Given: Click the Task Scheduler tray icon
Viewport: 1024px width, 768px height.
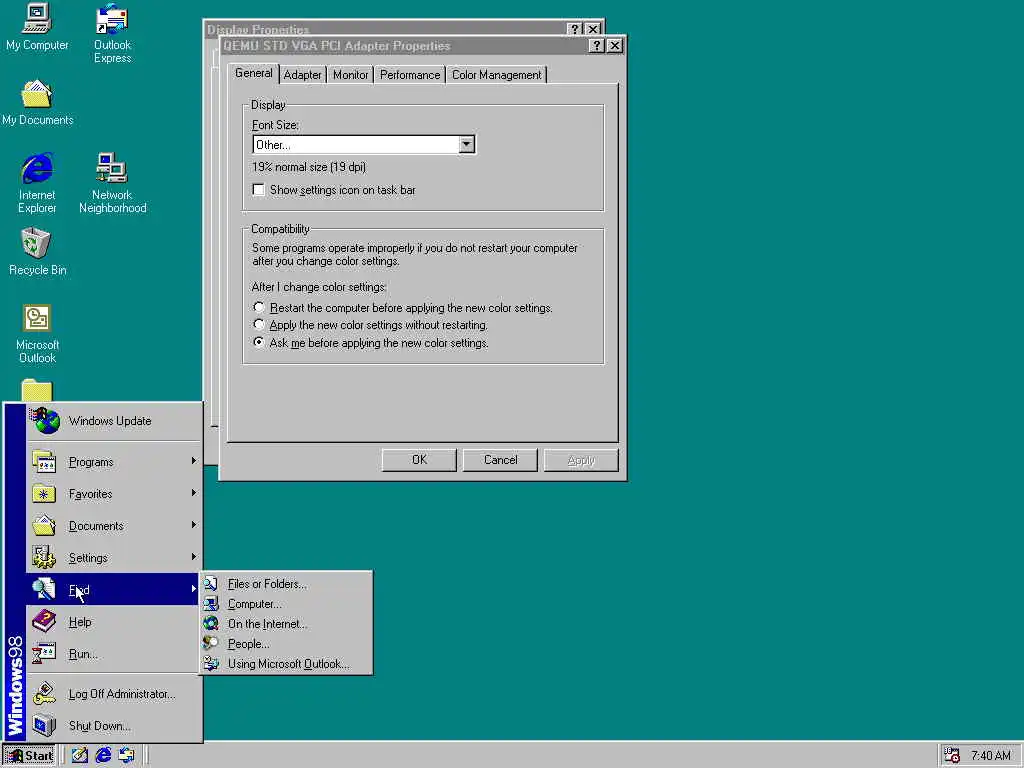Looking at the screenshot, I should pos(952,756).
